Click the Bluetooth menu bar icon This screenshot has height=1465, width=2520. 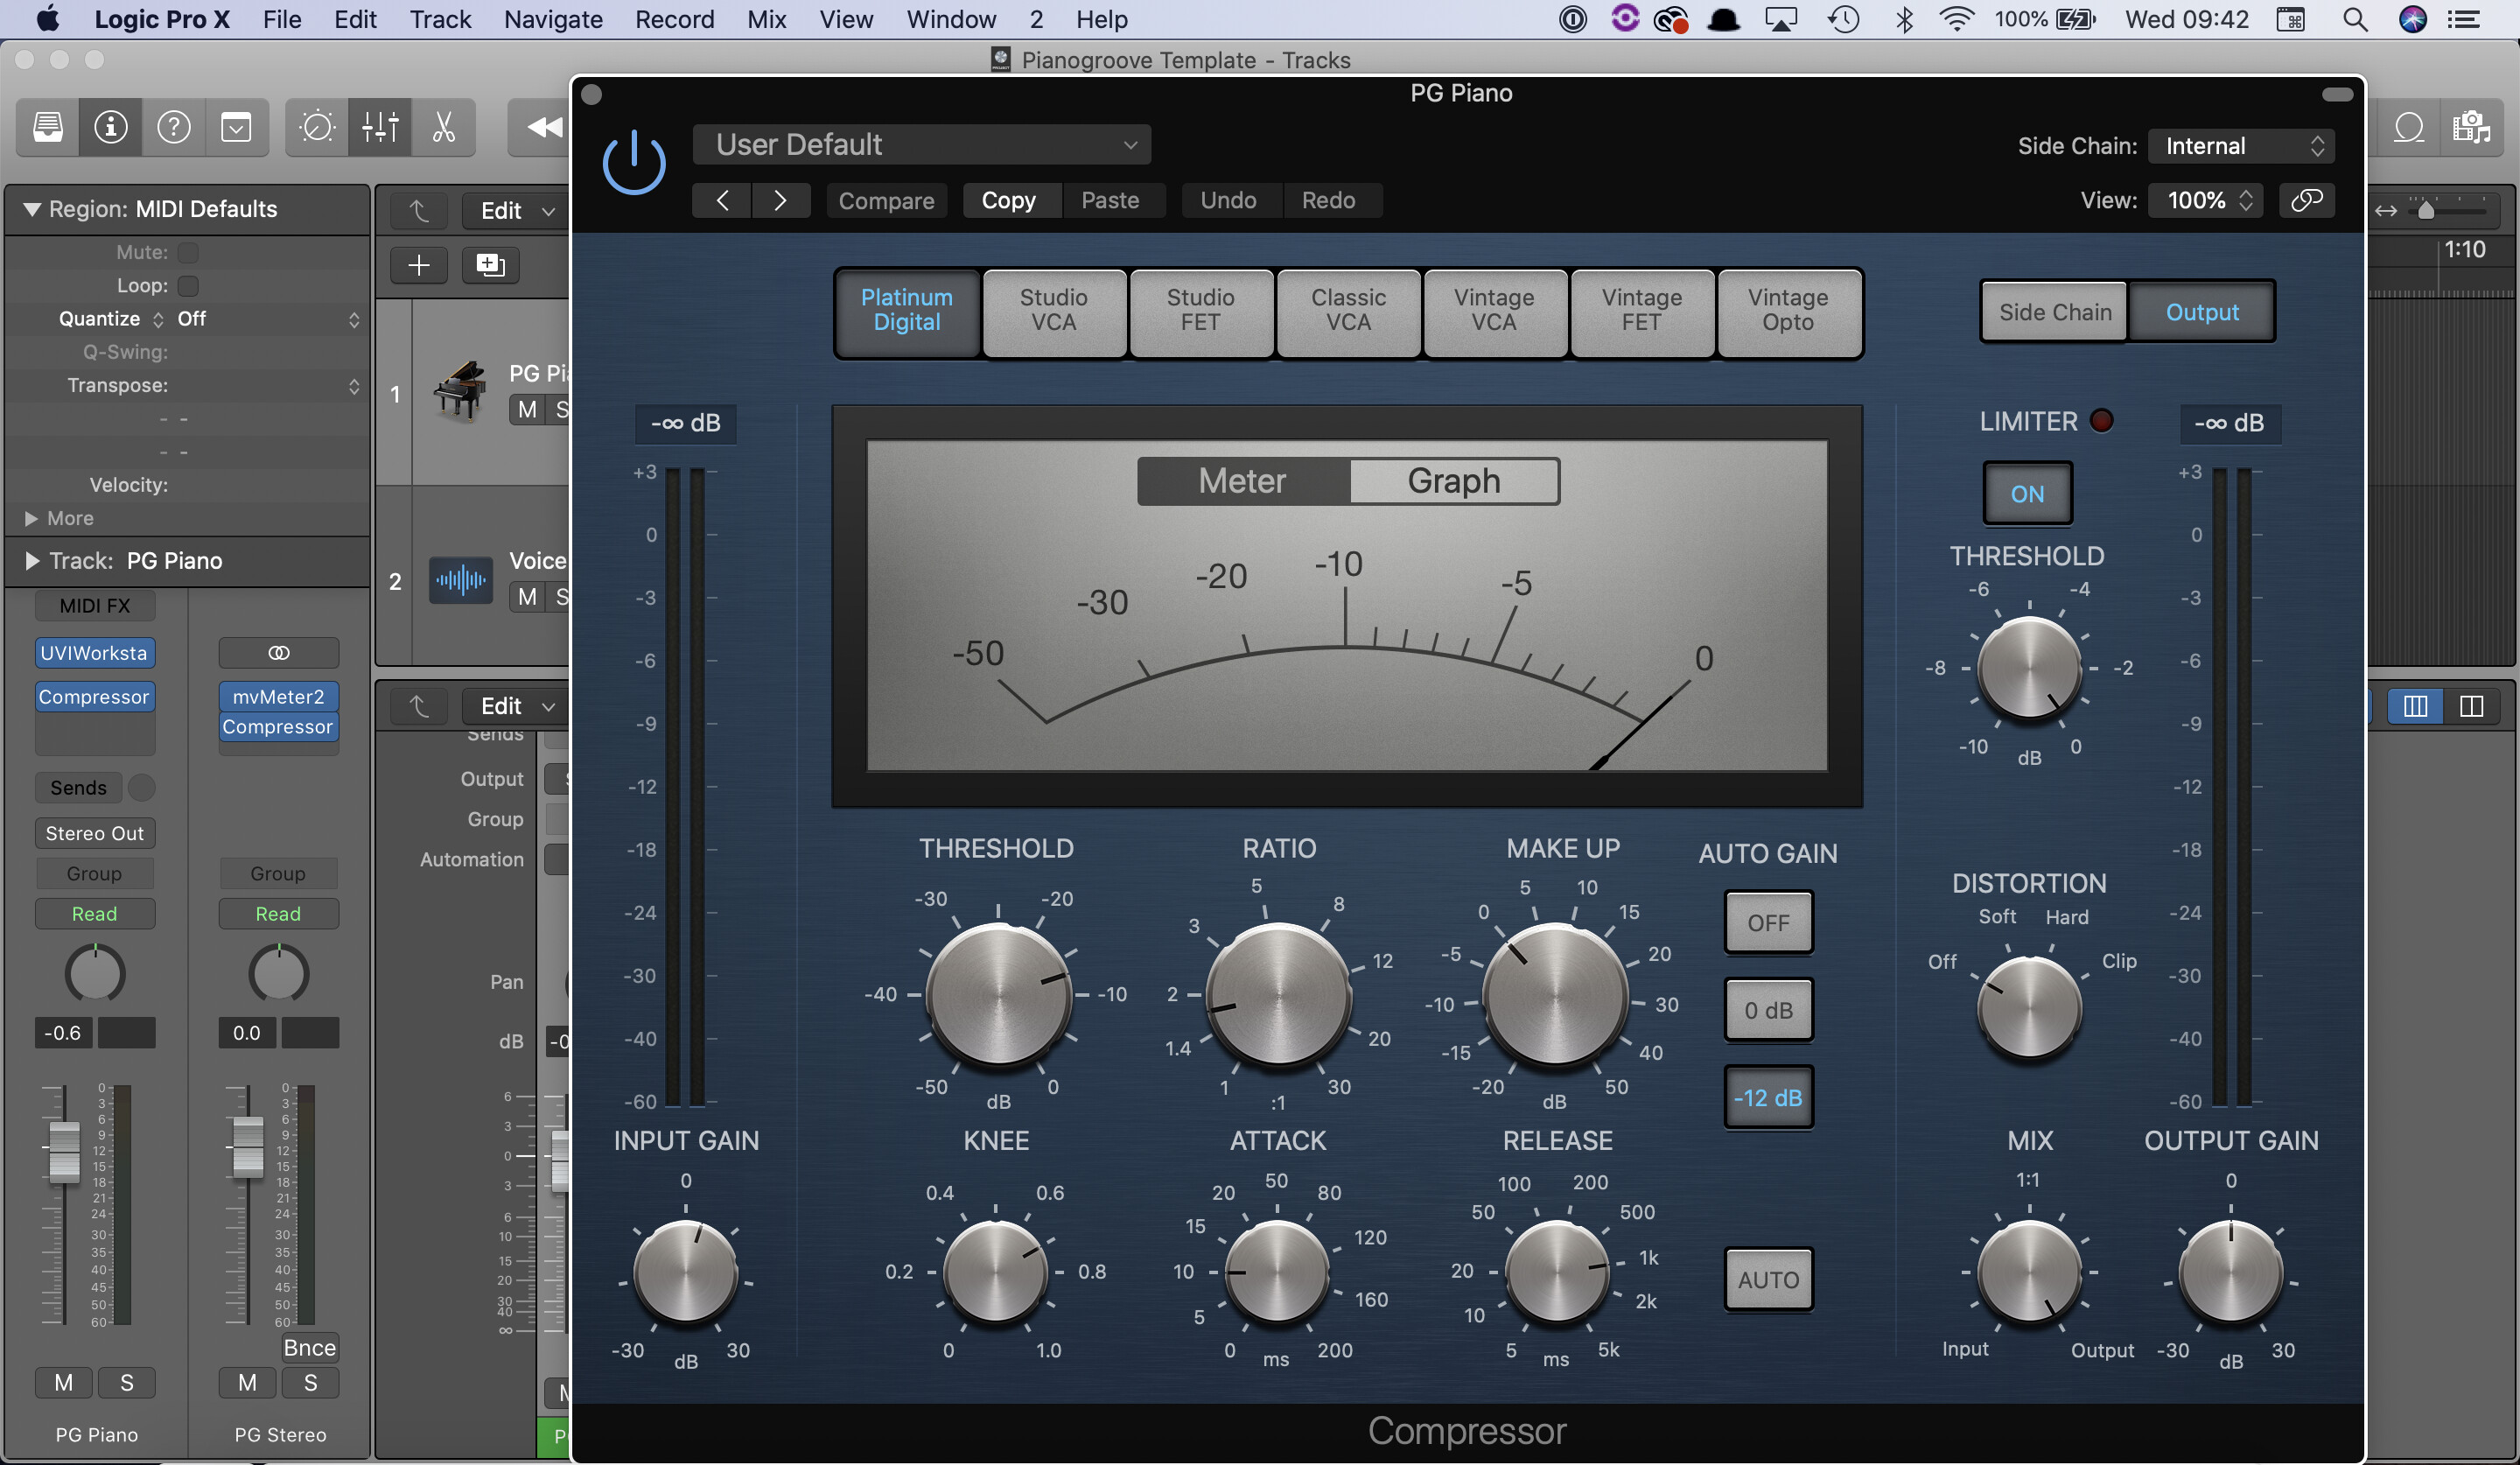pyautogui.click(x=1904, y=19)
